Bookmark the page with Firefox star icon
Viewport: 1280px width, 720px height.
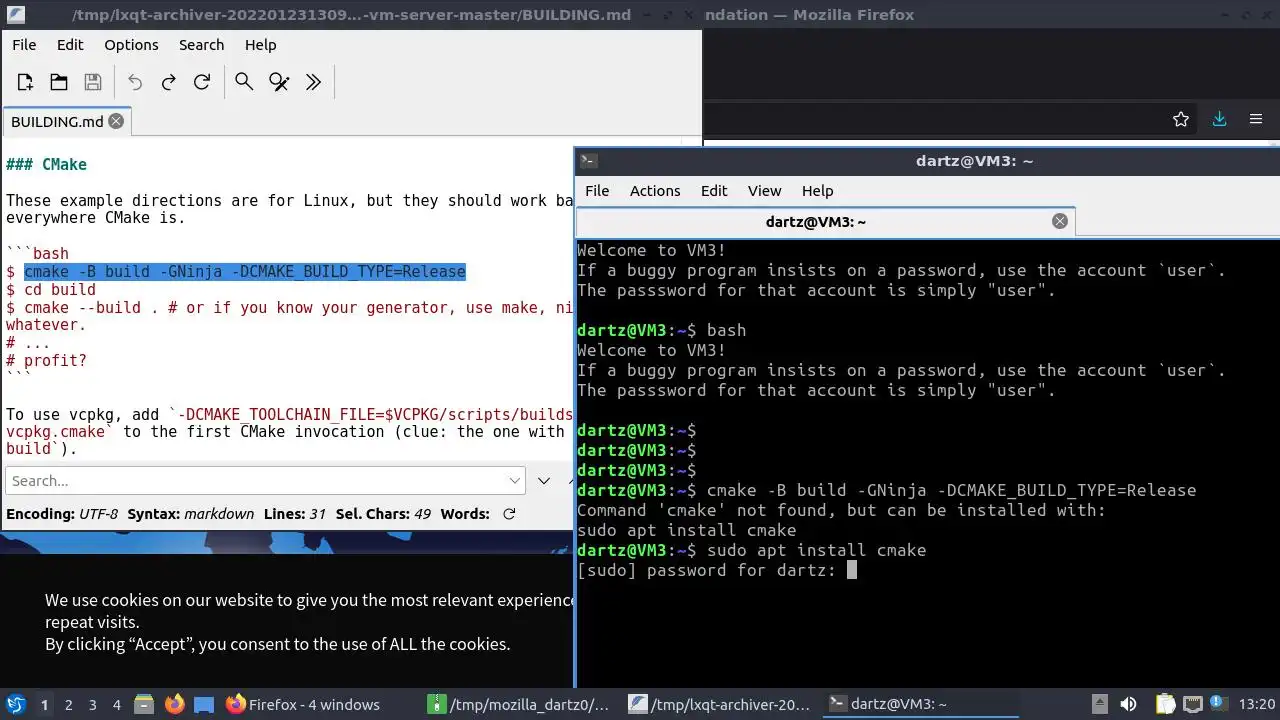point(1181,119)
